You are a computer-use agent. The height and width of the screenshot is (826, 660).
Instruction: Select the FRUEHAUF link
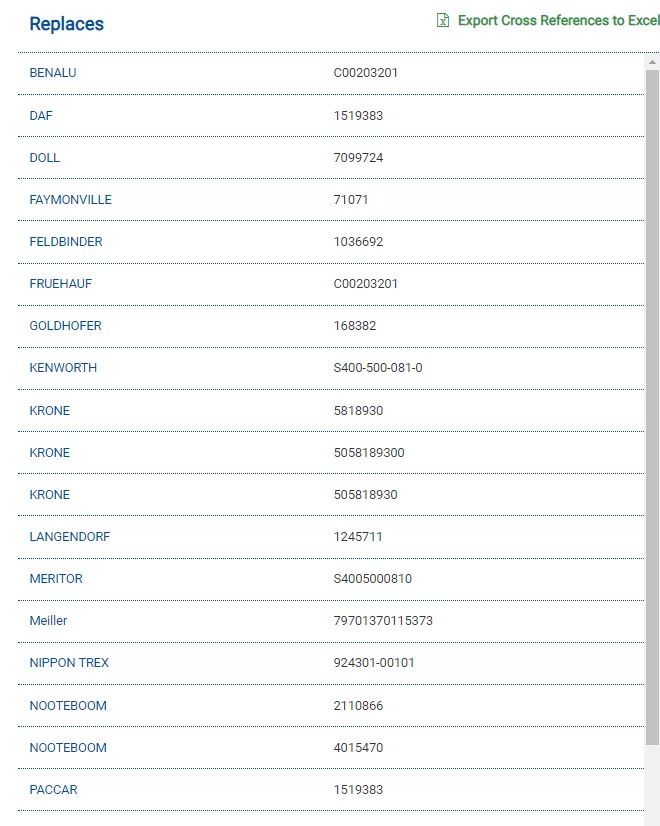point(61,284)
